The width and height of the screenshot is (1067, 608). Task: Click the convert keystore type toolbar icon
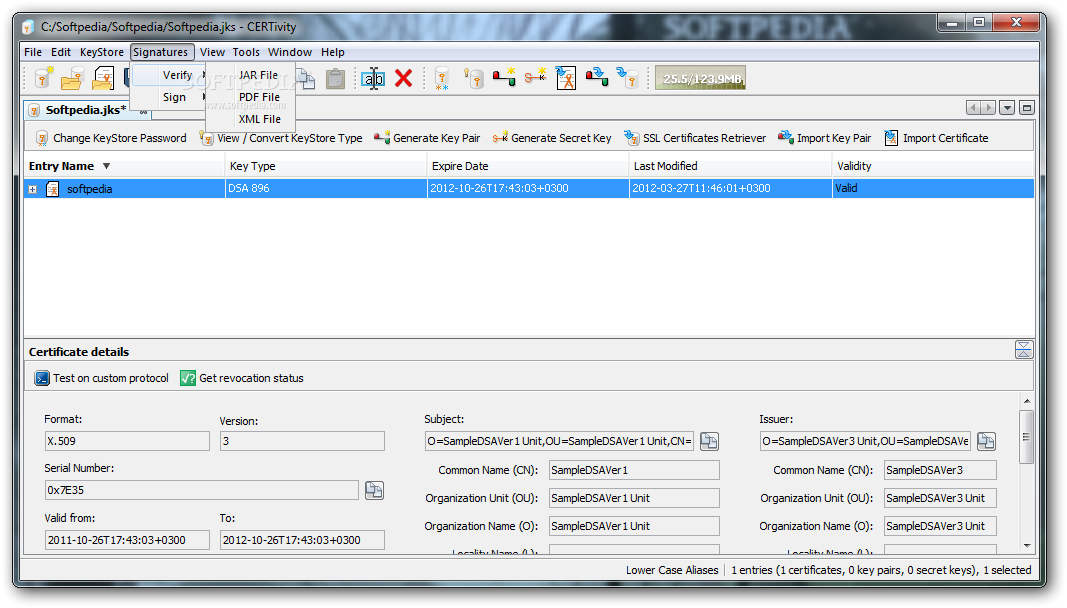point(474,78)
